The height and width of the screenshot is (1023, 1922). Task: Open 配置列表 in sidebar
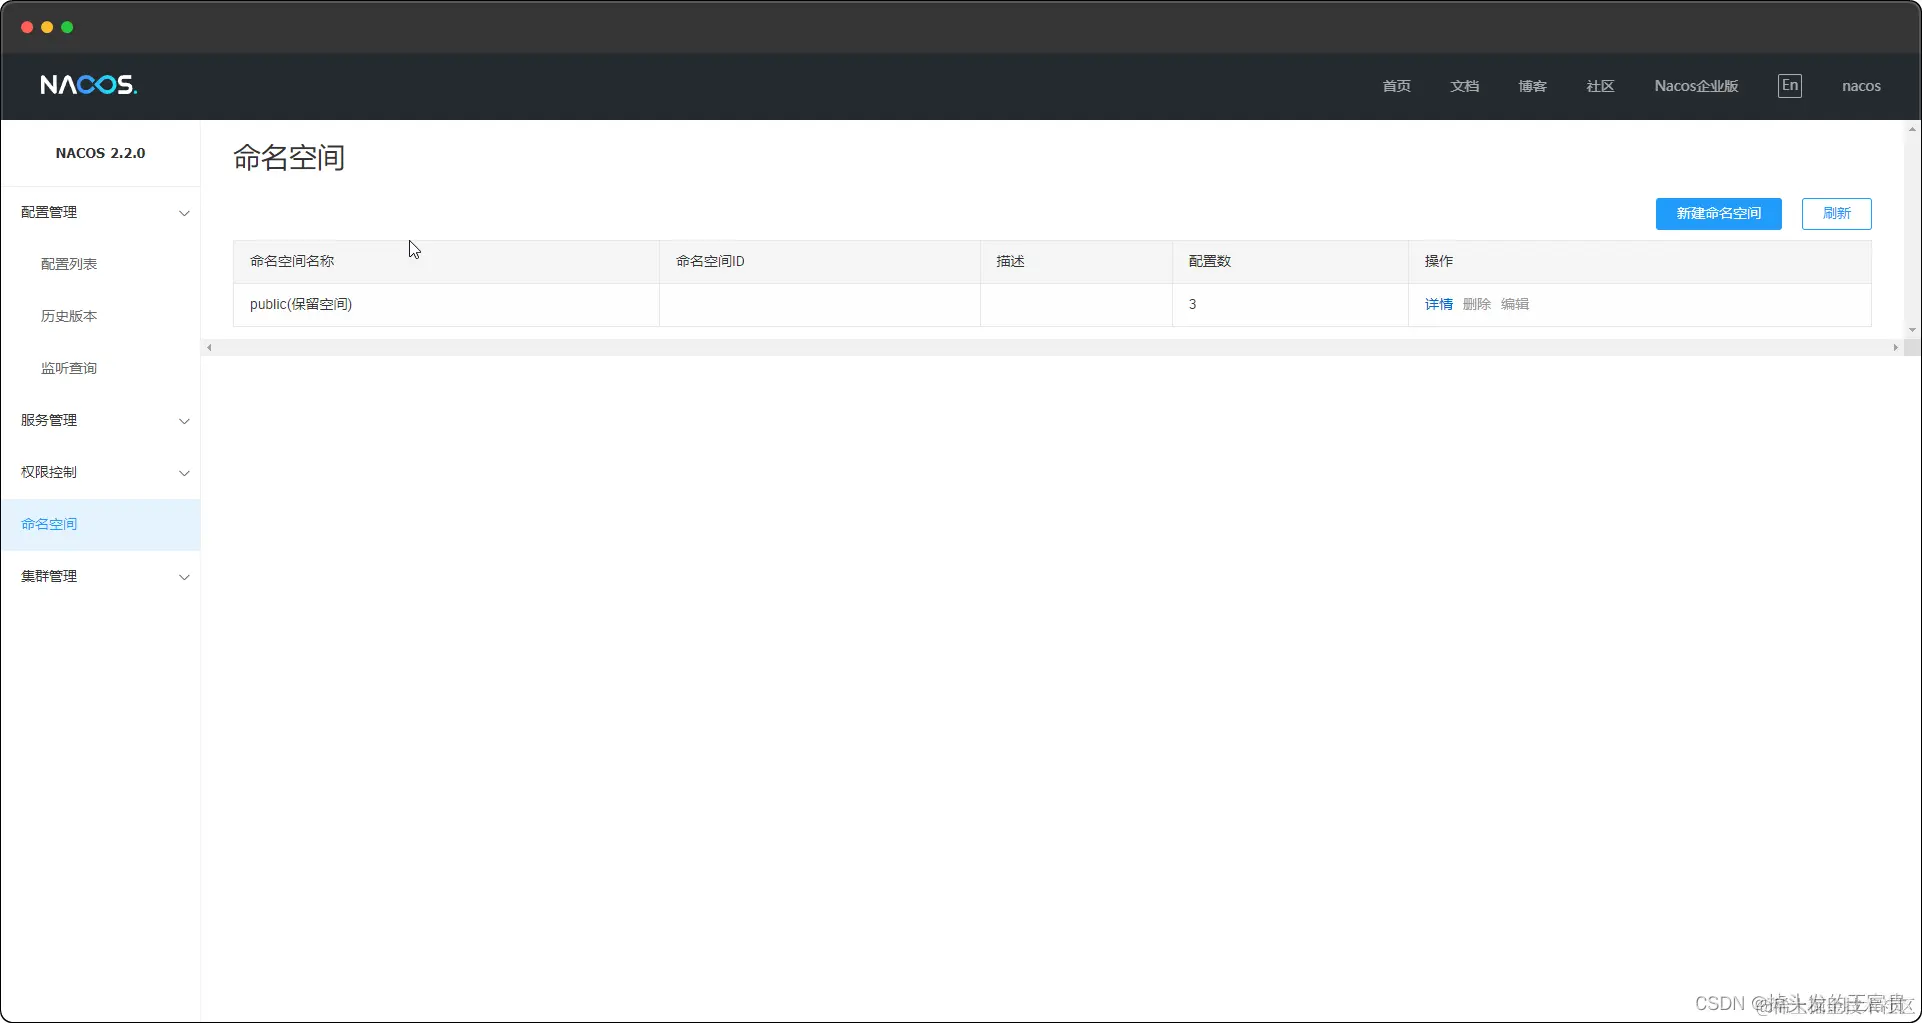(x=69, y=264)
